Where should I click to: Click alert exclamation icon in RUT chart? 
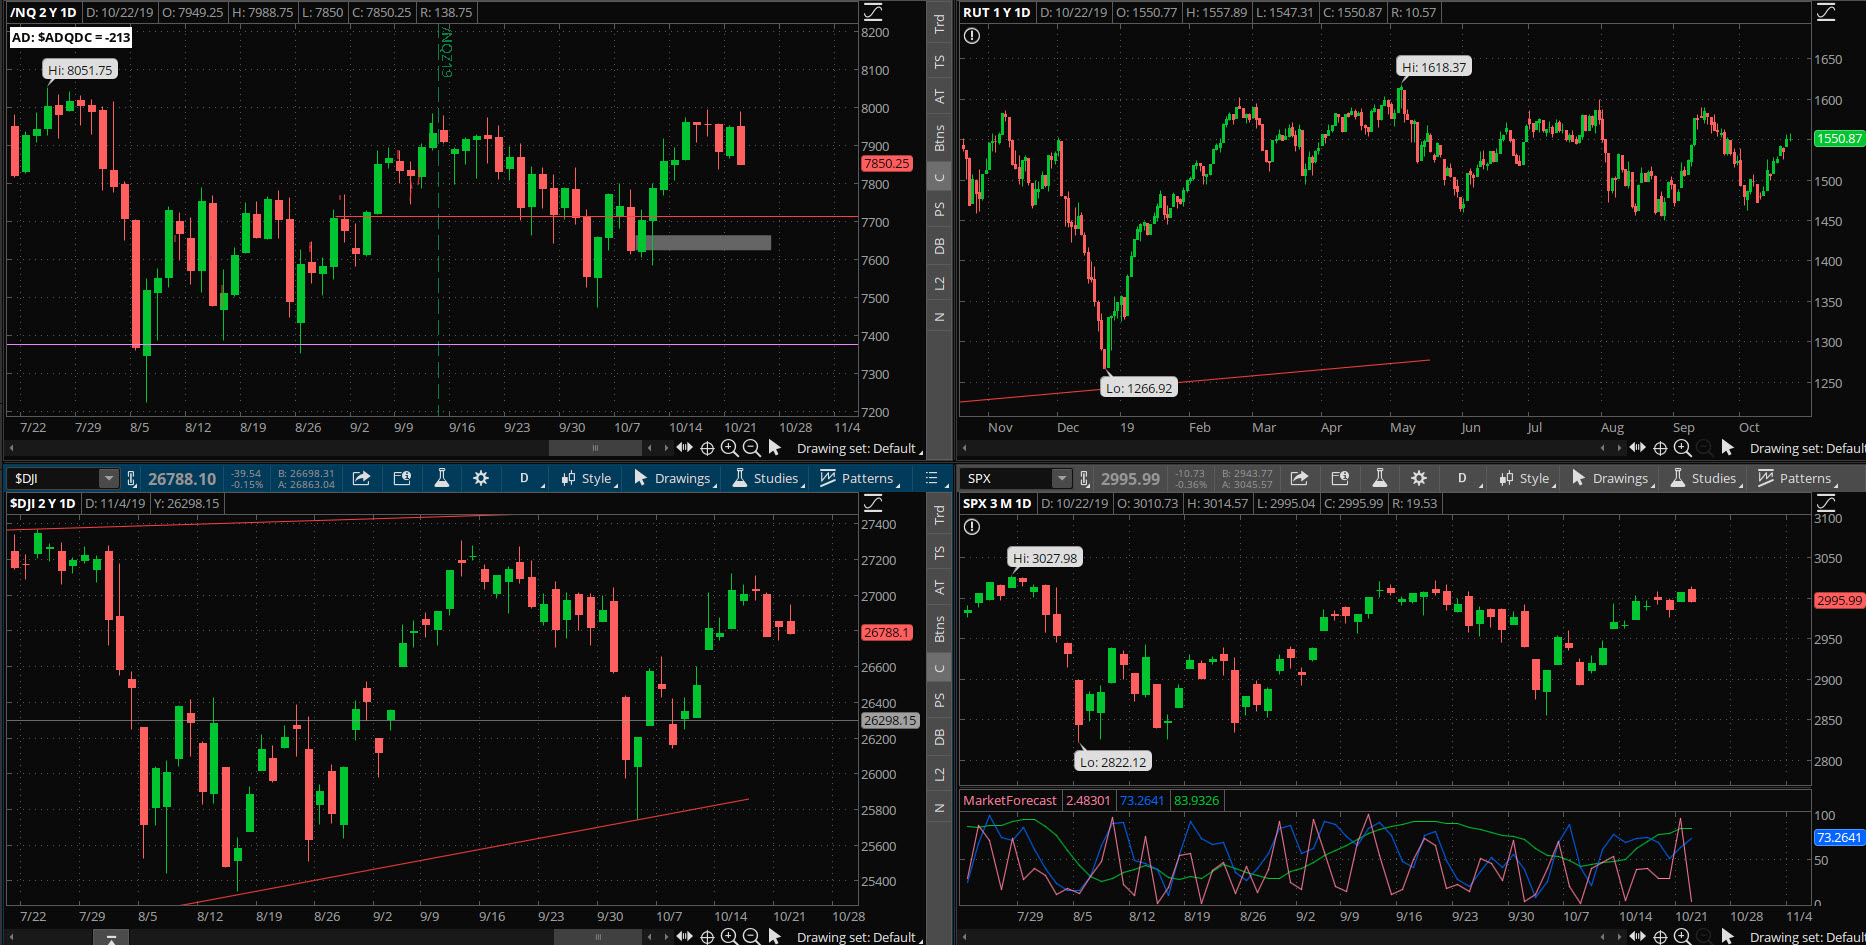pyautogui.click(x=971, y=36)
